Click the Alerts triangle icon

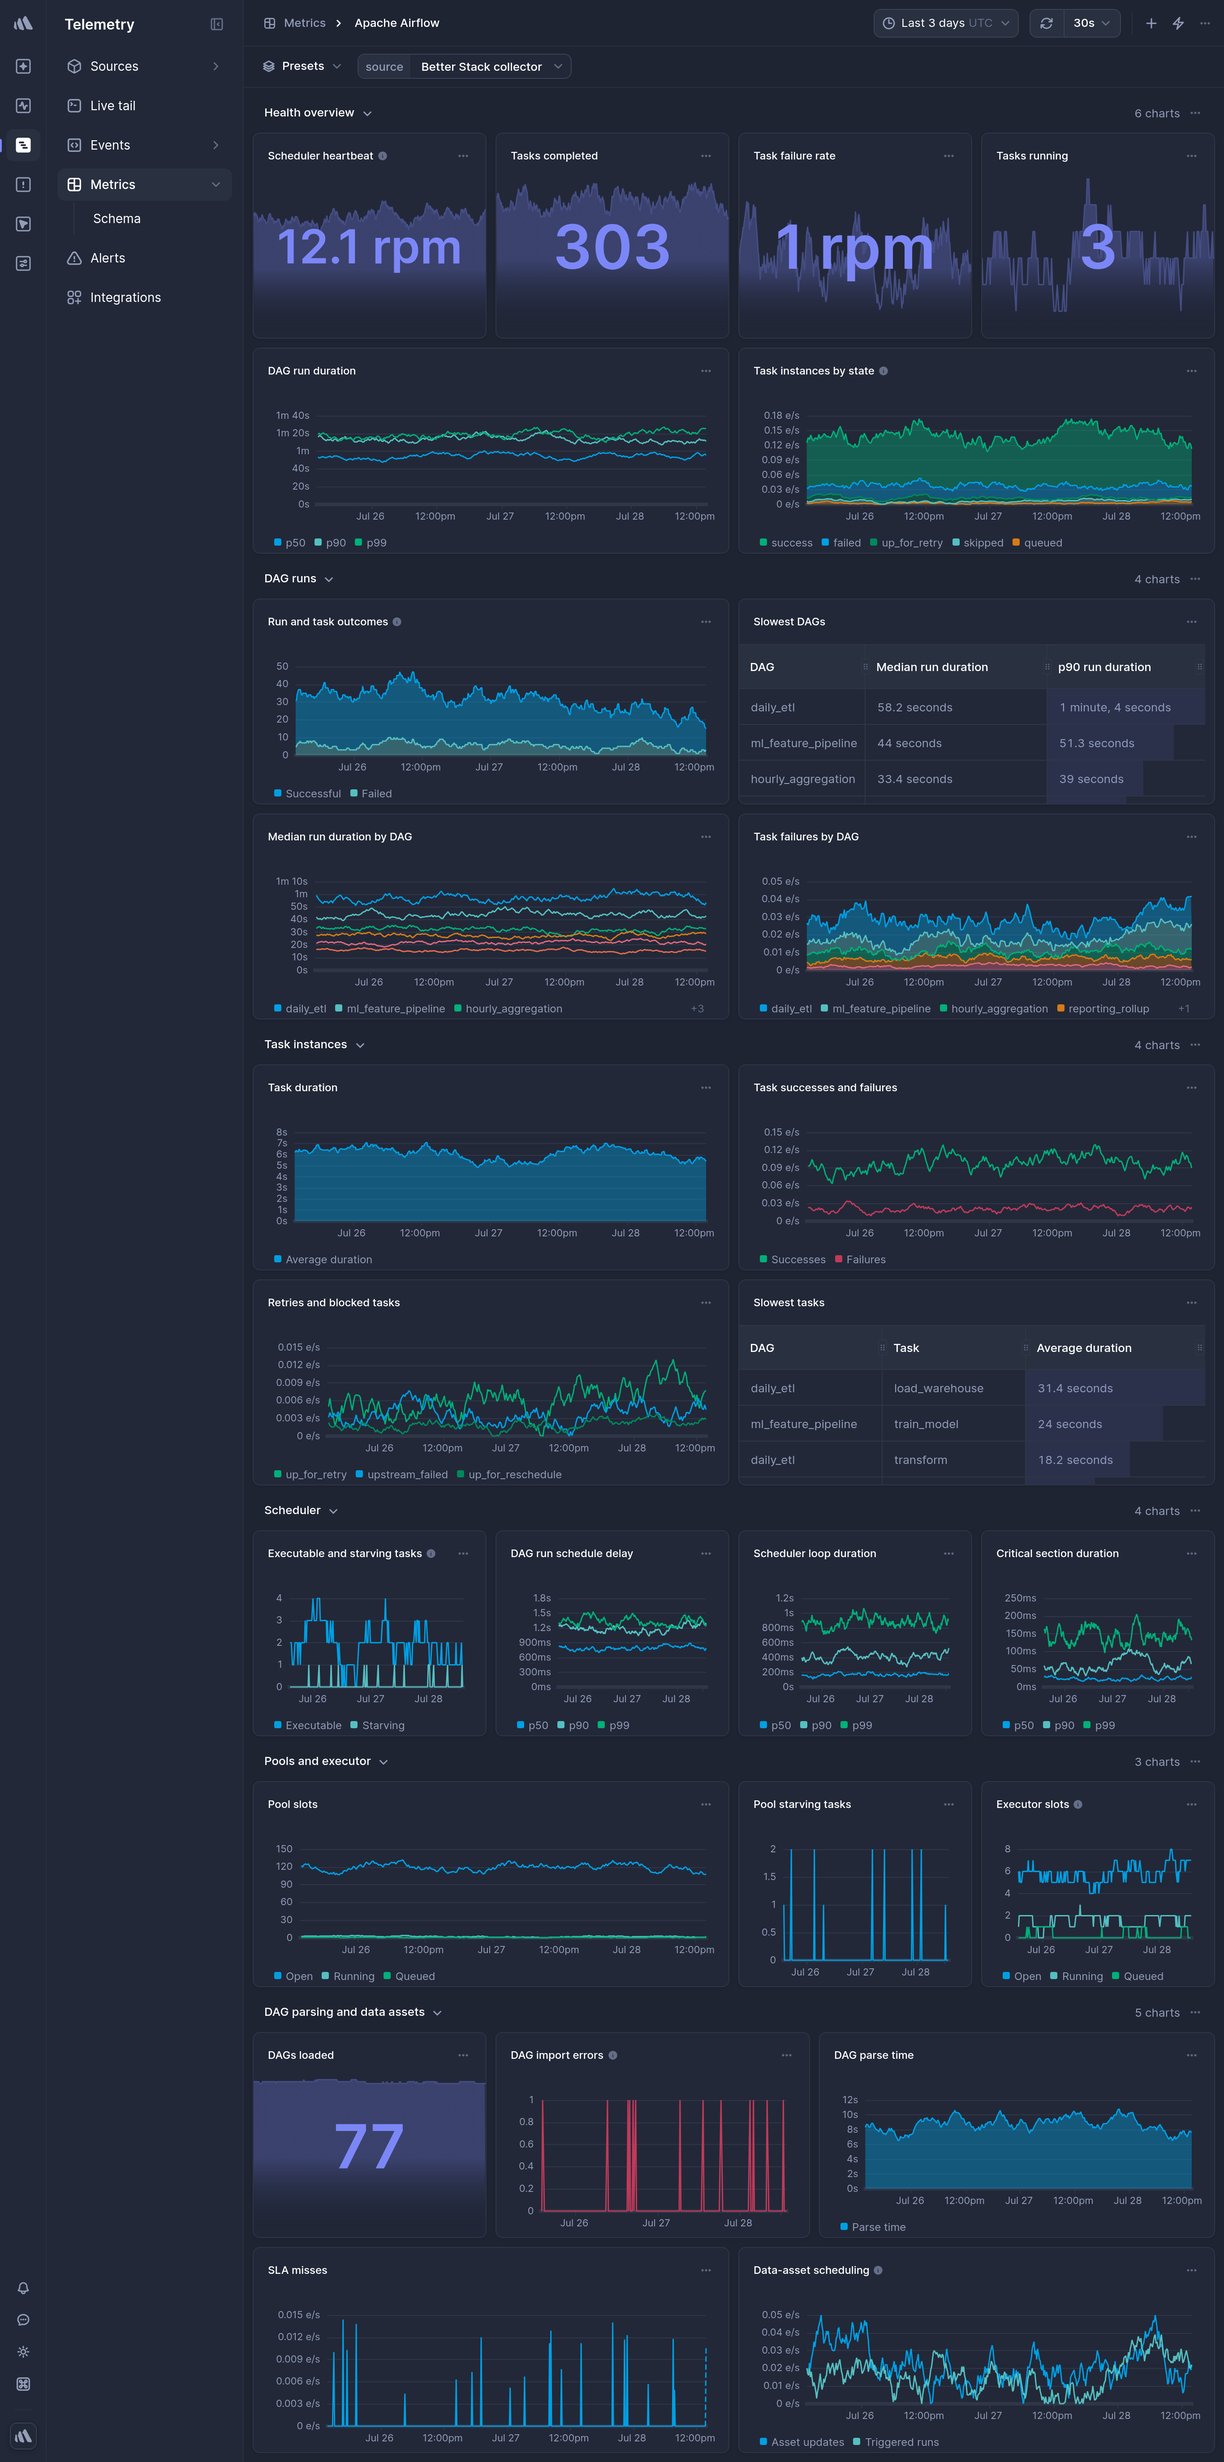(74, 258)
